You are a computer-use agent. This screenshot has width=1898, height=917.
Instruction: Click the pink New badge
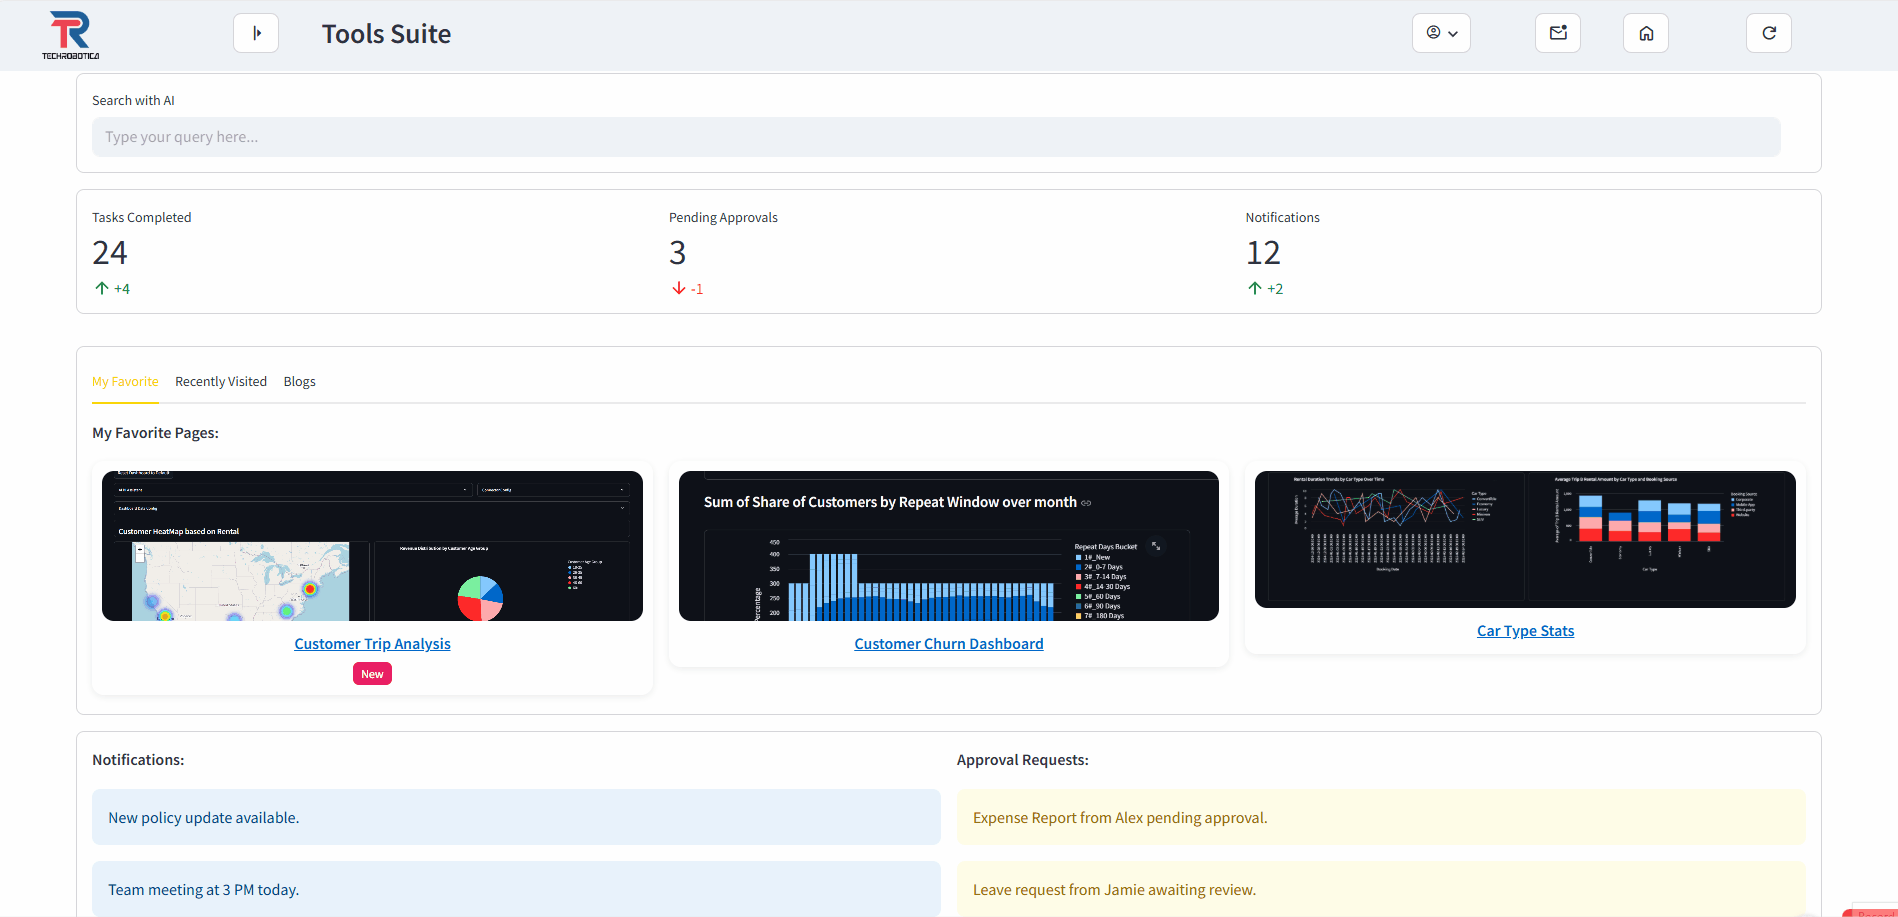point(372,674)
